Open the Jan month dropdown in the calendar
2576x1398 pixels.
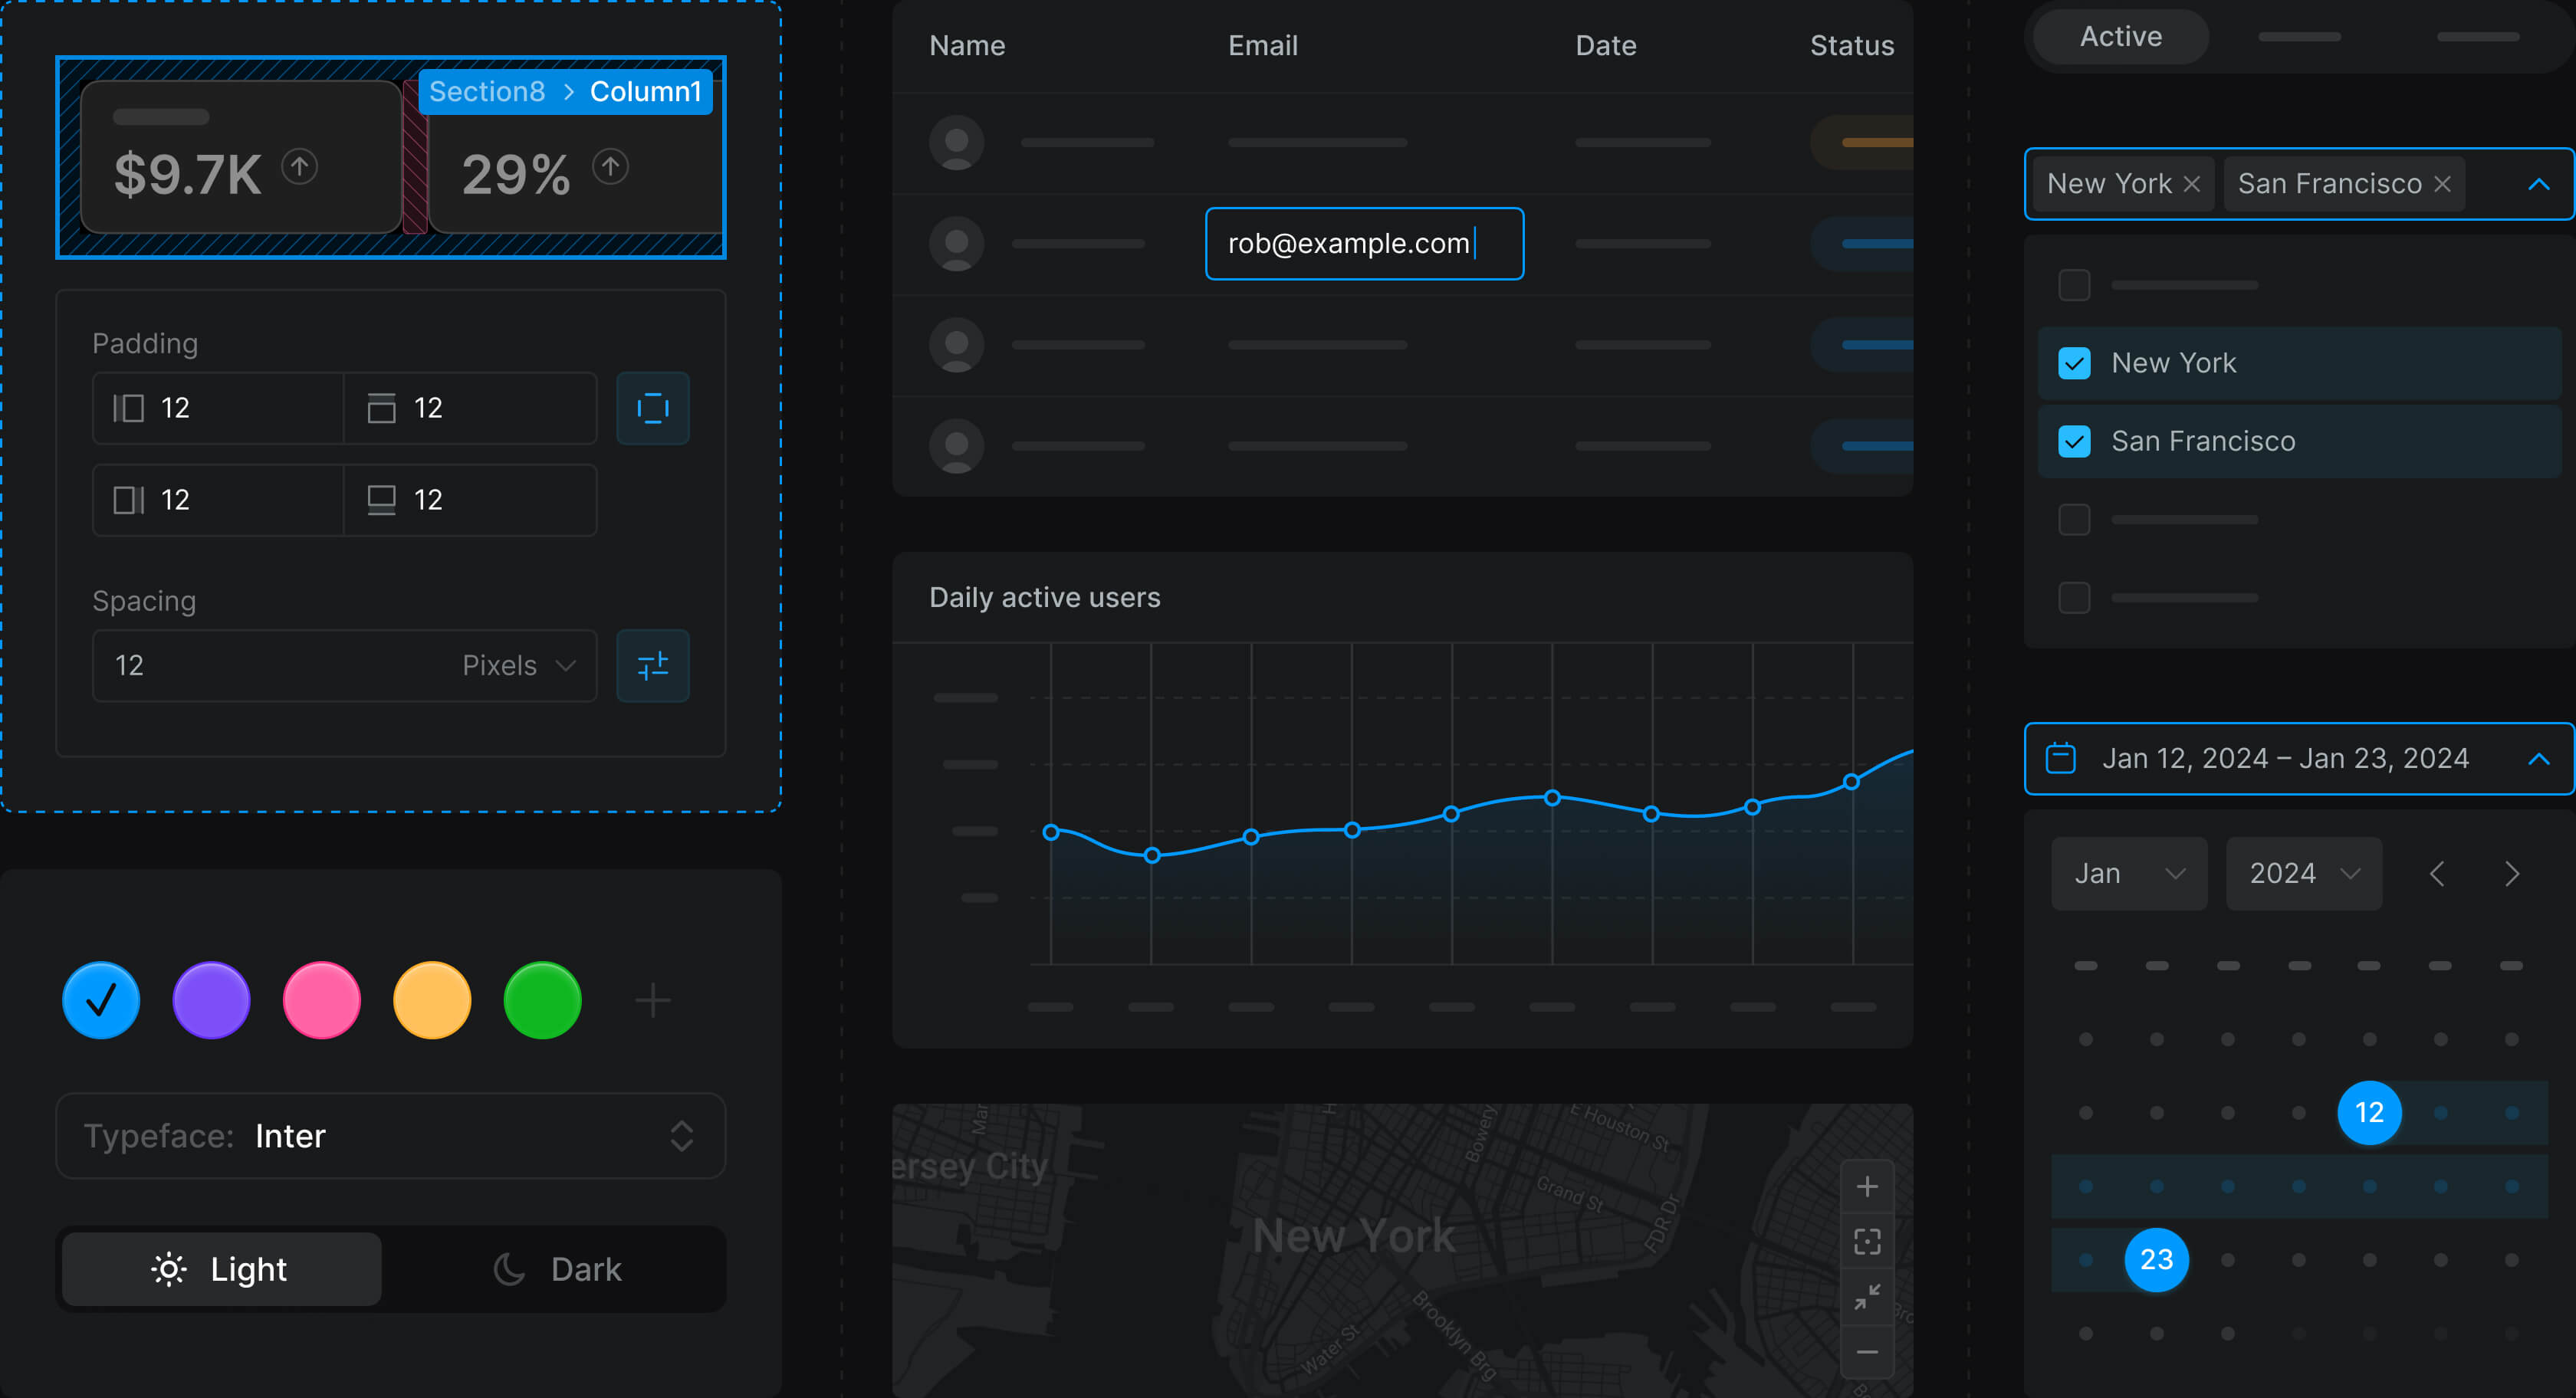tap(2128, 873)
